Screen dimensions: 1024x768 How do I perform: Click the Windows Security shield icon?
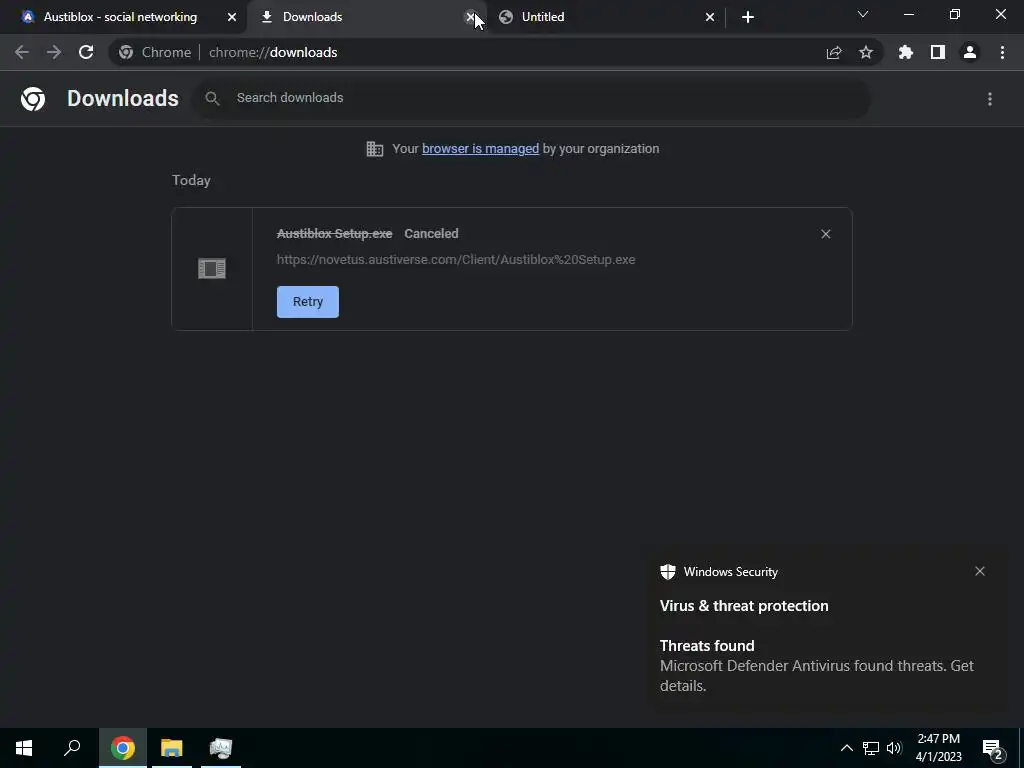[667, 572]
